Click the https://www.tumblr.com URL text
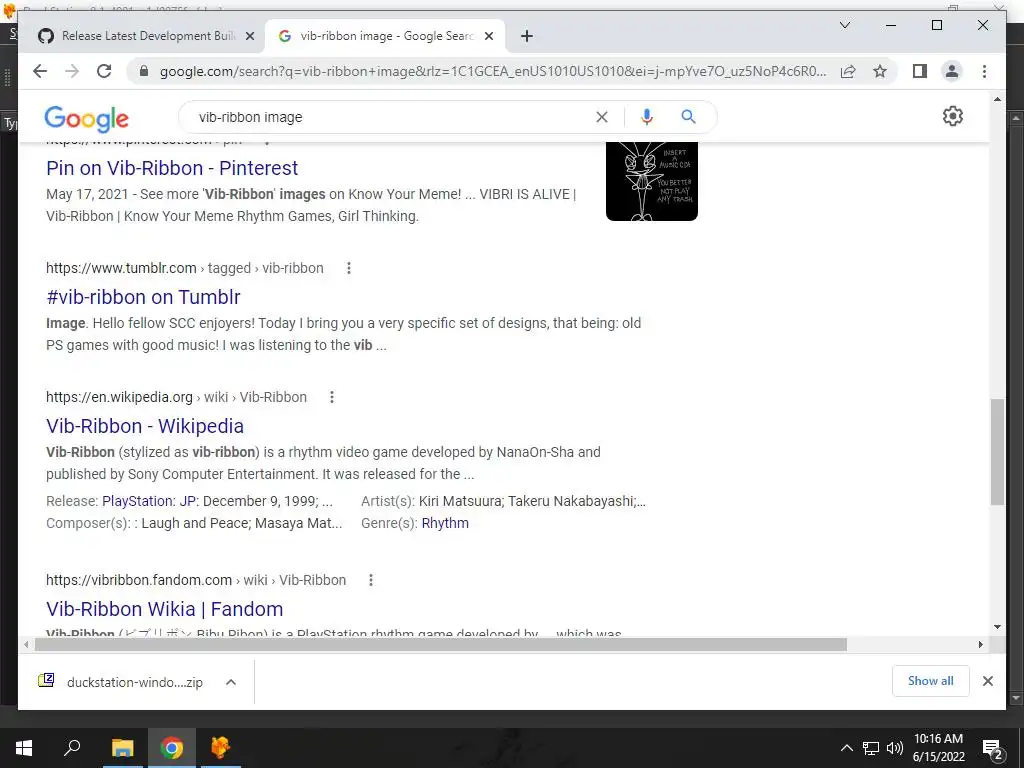 click(121, 268)
